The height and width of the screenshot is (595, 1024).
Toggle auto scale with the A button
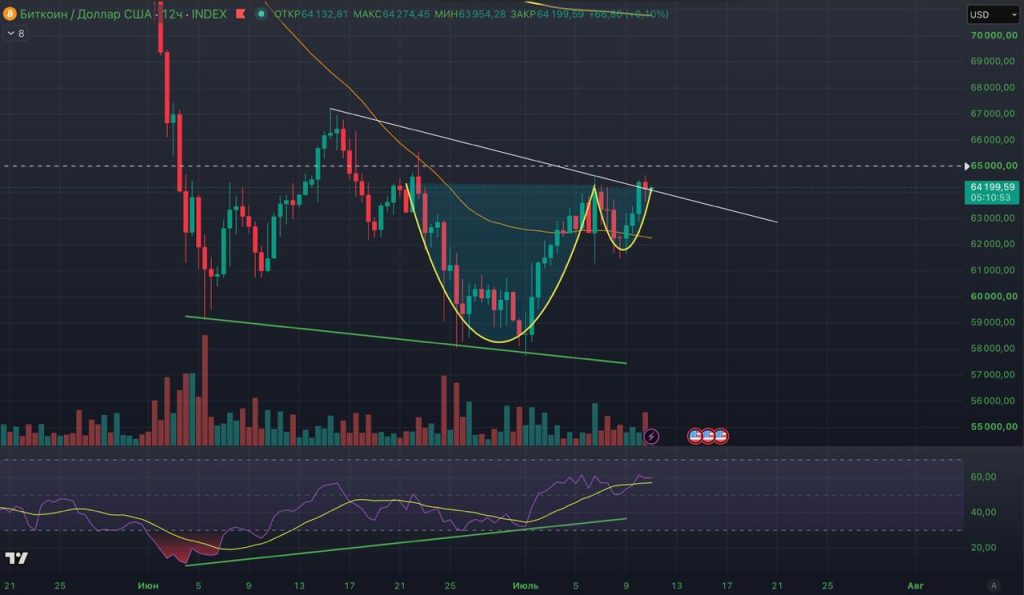point(993,585)
